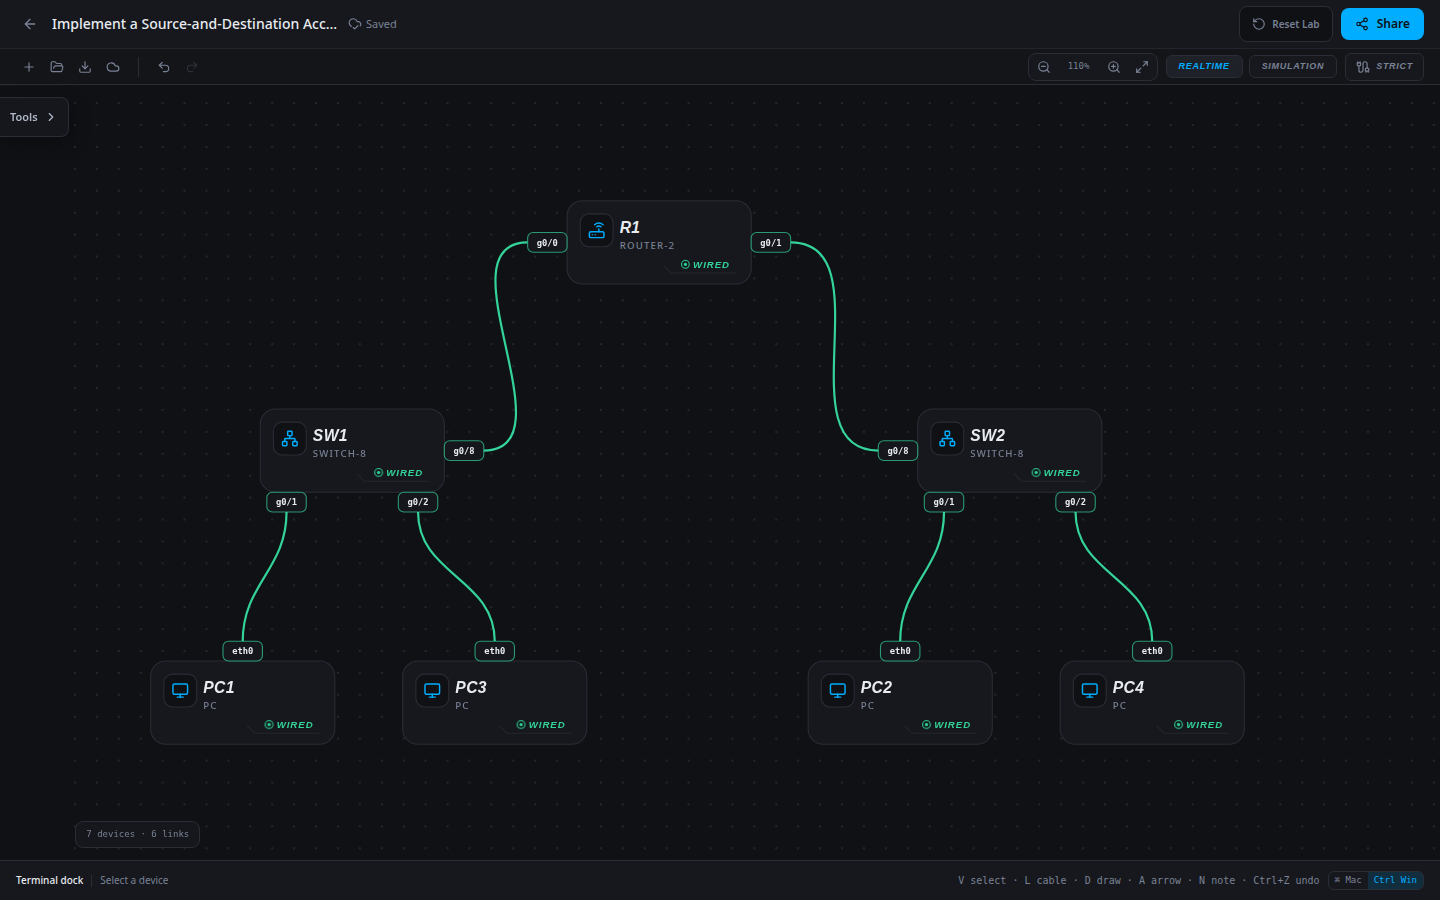Screen dimensions: 1440x900
Task: Click the R1 g0/0 port label
Action: tap(547, 243)
